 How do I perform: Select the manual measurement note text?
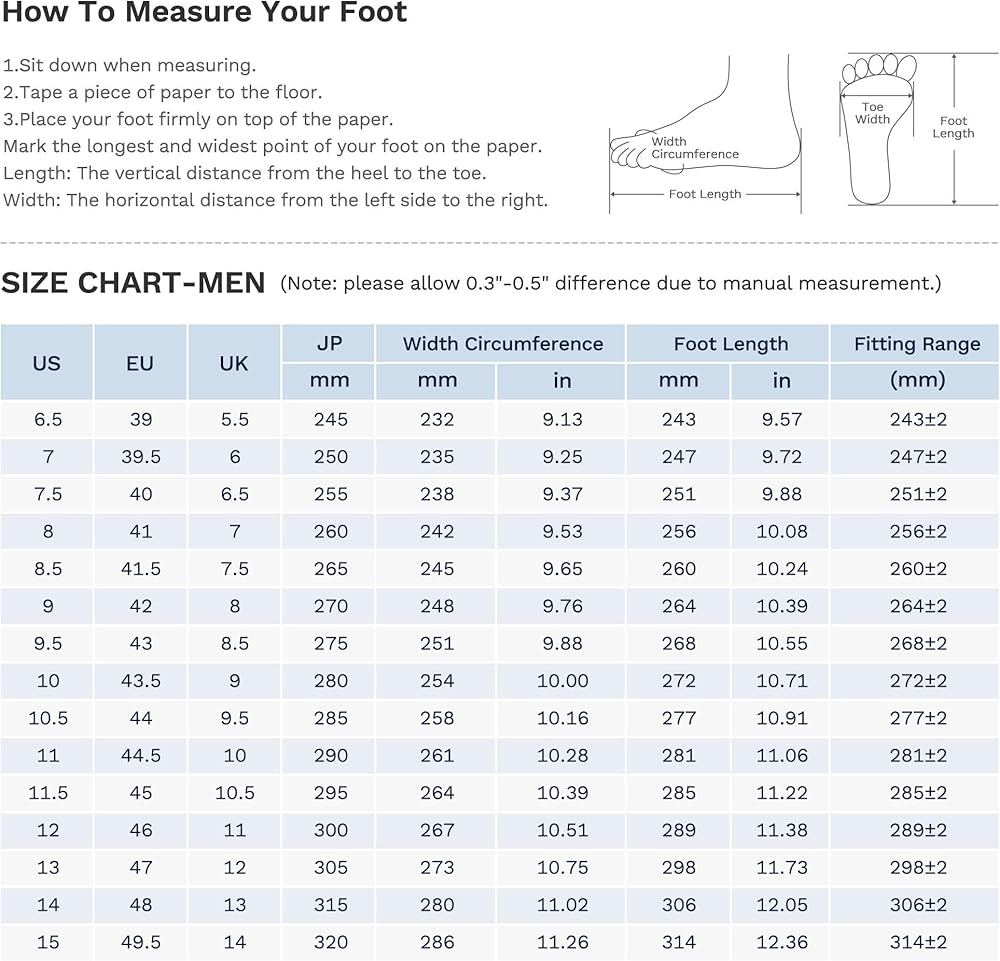tap(610, 283)
